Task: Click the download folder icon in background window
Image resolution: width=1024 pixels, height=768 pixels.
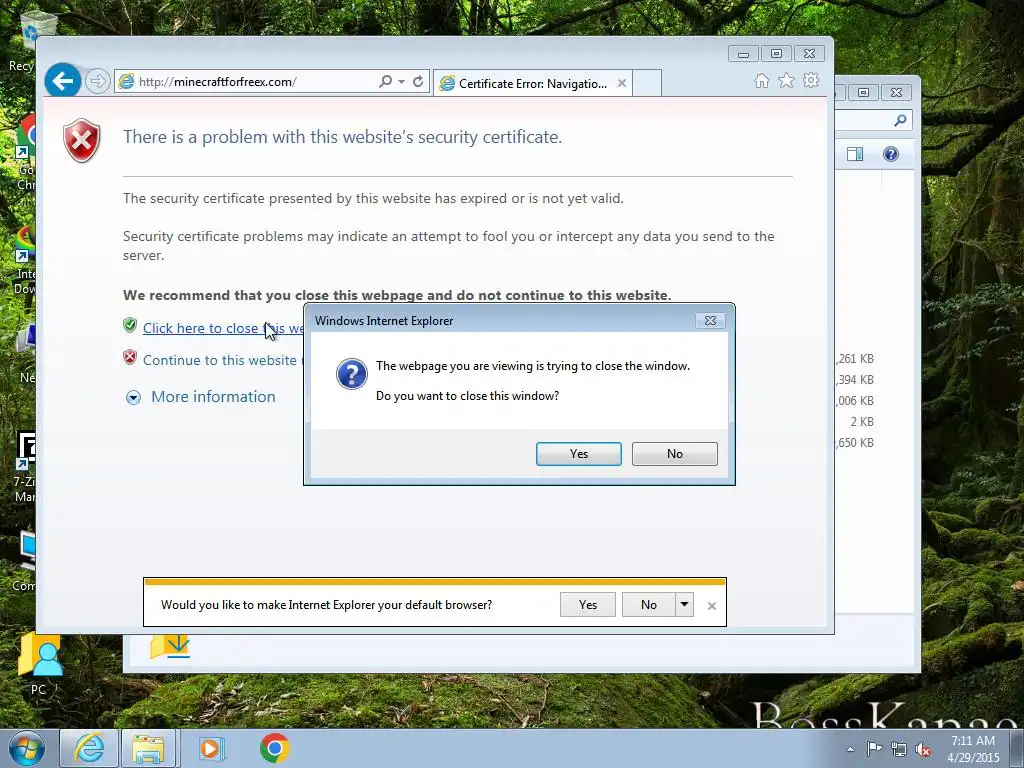Action: 170,647
